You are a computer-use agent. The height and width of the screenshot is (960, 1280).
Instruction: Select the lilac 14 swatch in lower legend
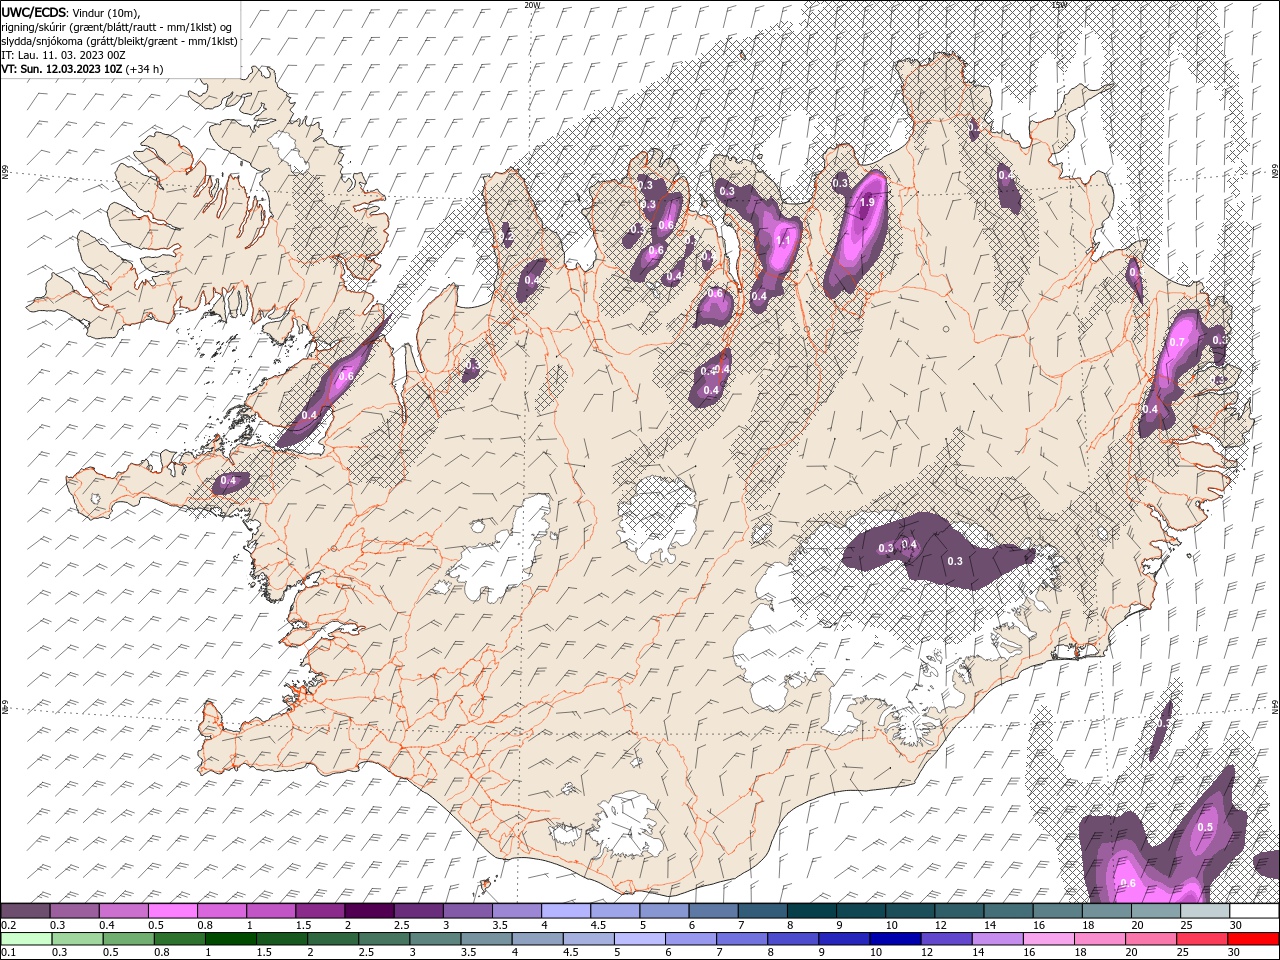[997, 939]
